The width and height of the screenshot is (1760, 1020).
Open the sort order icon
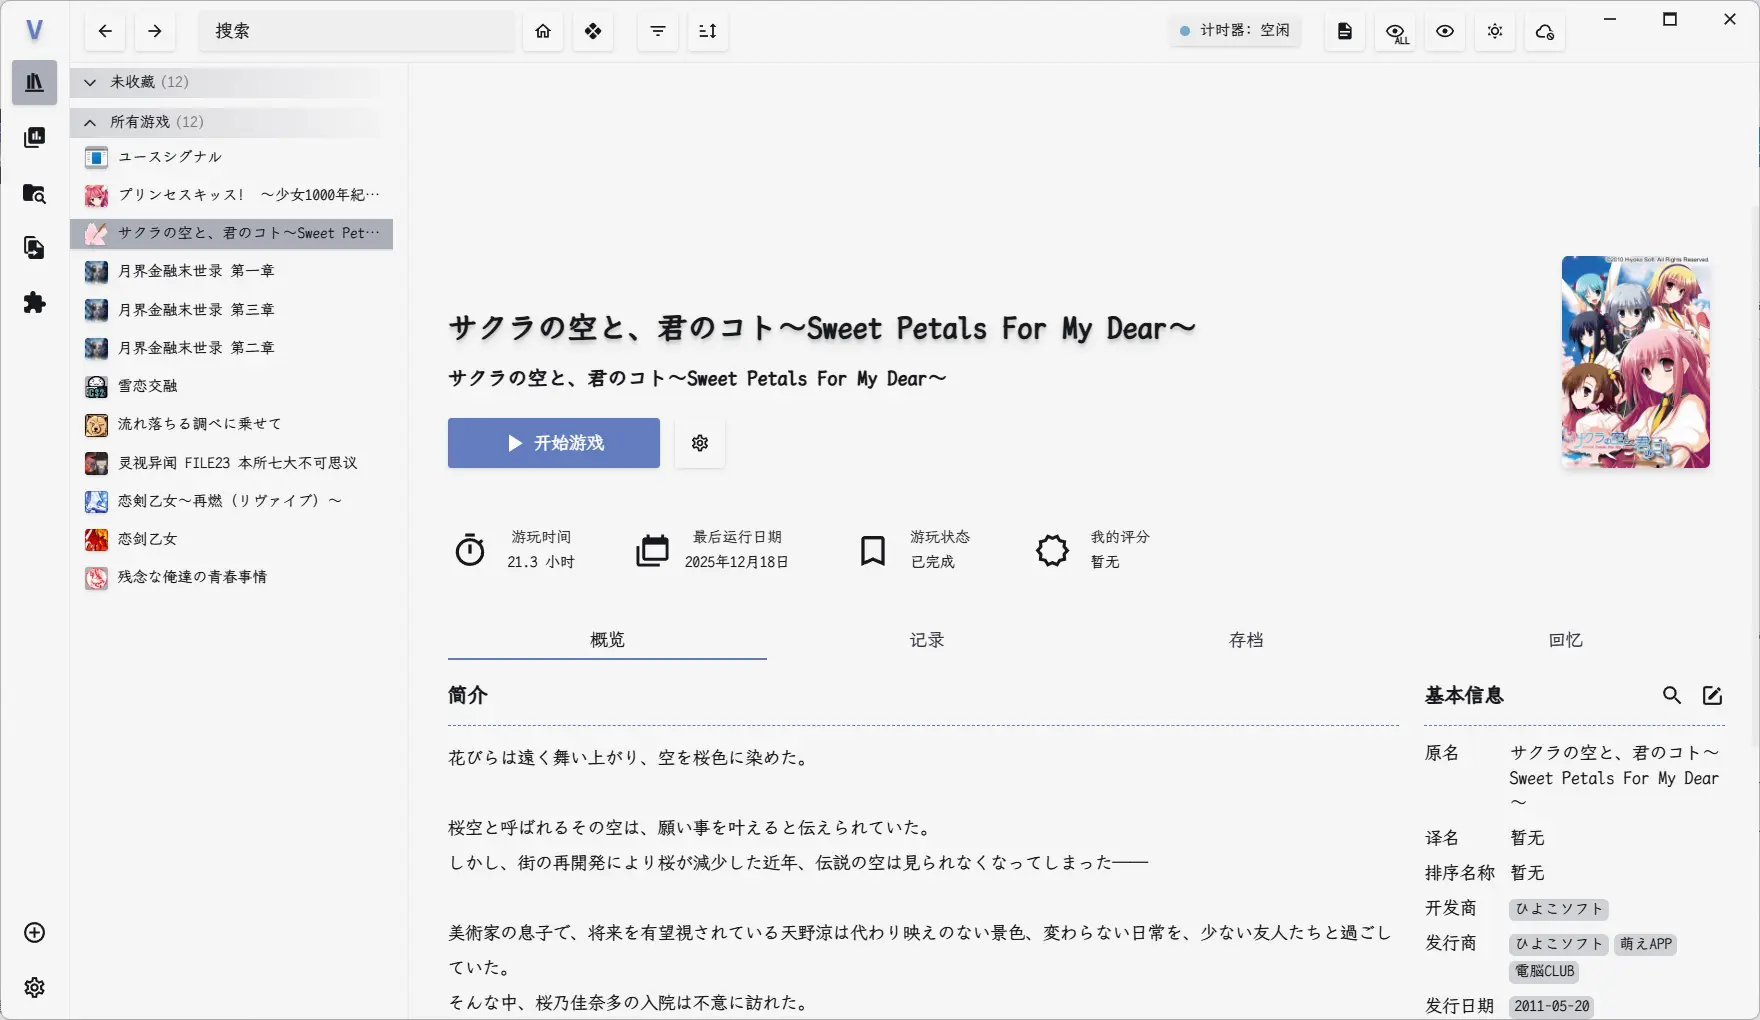tap(708, 31)
